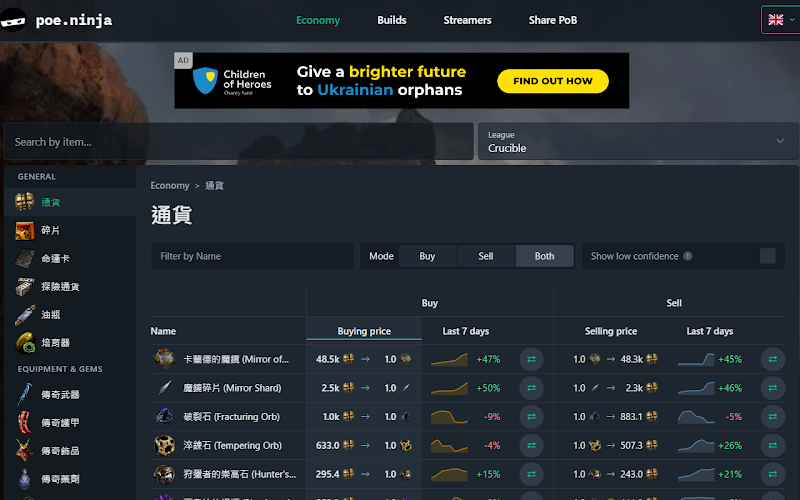
Task: Open the 油瓶 oils icon
Action: 24,315
